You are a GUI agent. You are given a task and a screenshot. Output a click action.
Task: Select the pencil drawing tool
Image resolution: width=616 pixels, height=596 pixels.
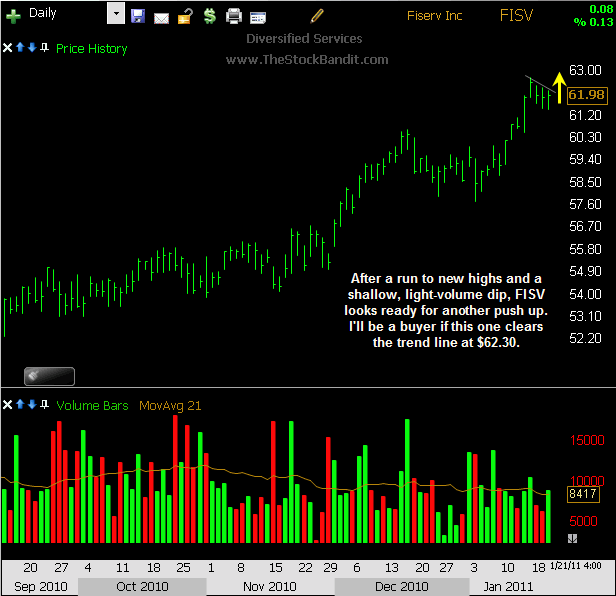coord(317,16)
